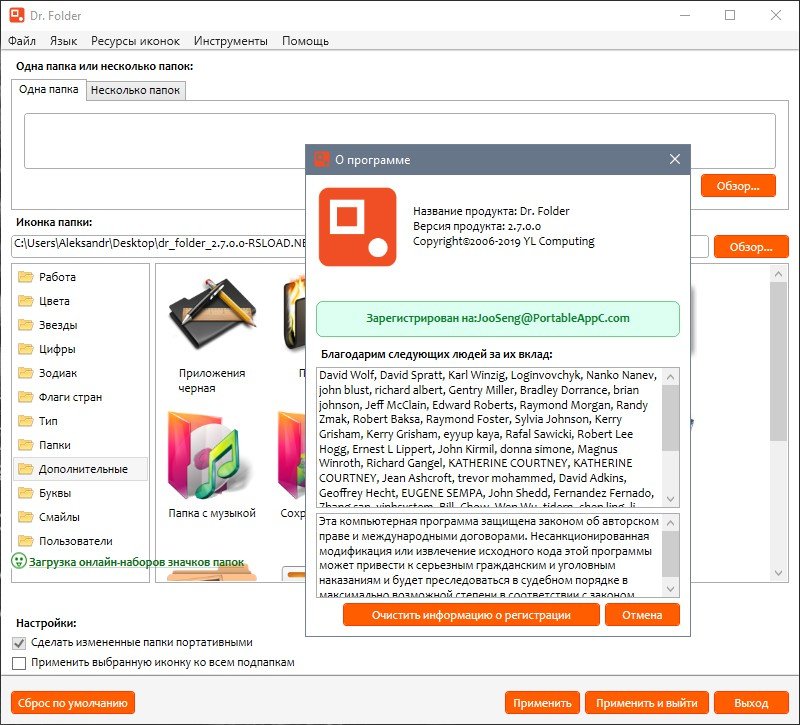Click the Выход button
The image size is (800, 725).
click(x=751, y=703)
